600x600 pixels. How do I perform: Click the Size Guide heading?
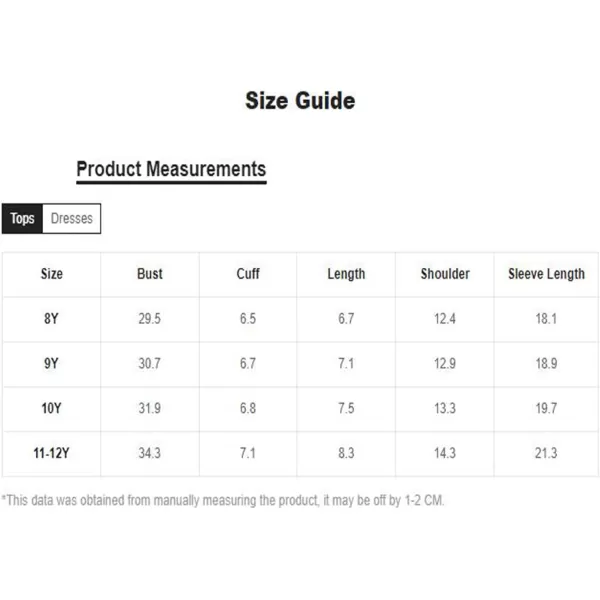tap(300, 101)
